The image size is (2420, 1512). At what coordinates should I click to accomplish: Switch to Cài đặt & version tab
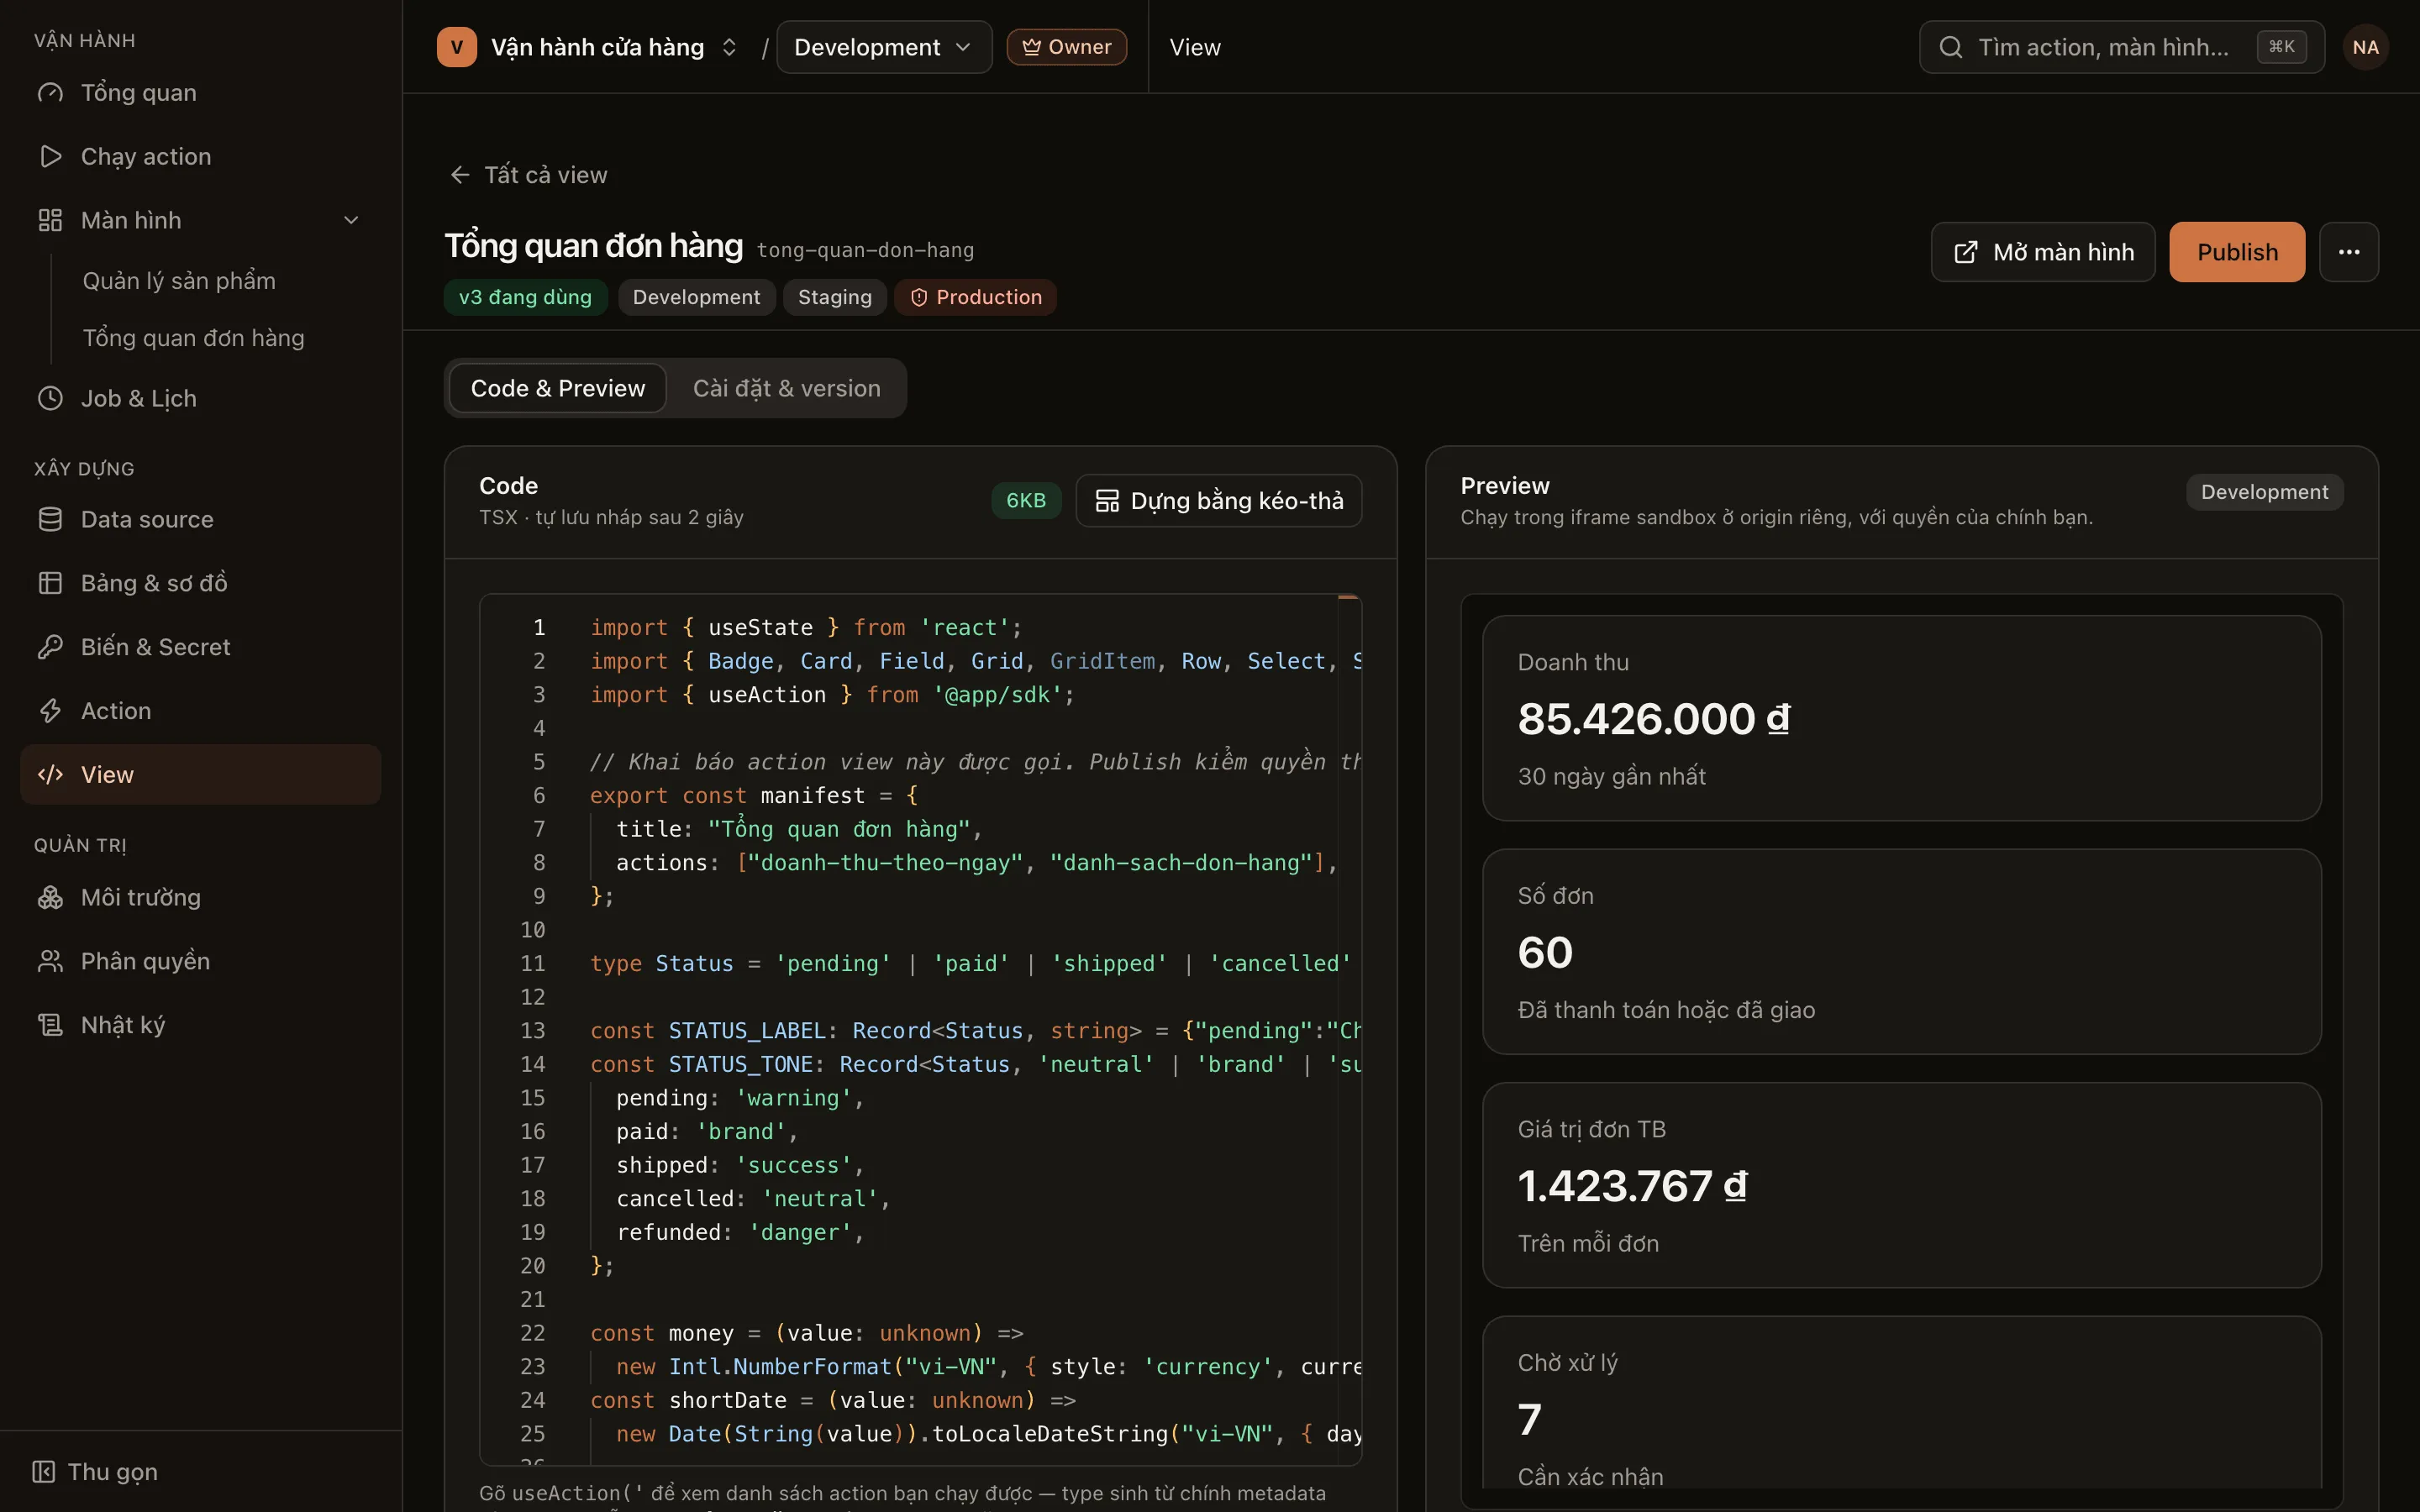tap(787, 388)
